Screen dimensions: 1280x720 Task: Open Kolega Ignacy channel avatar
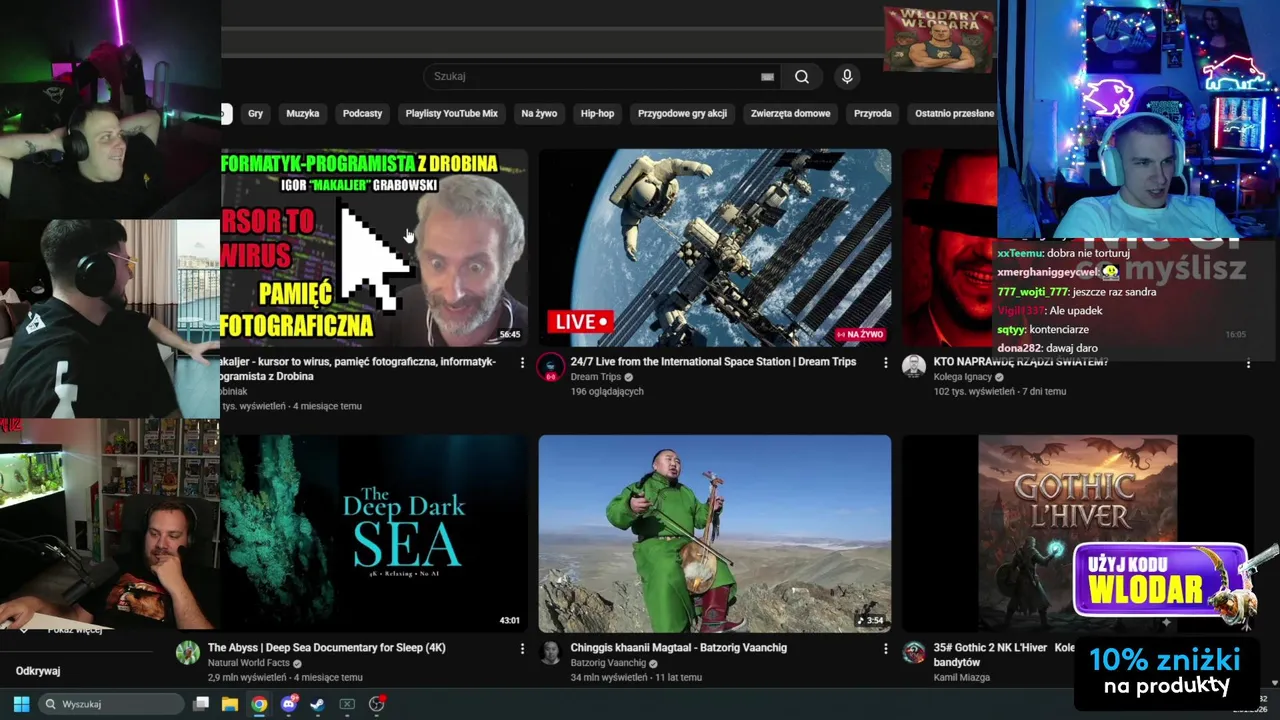tap(913, 367)
